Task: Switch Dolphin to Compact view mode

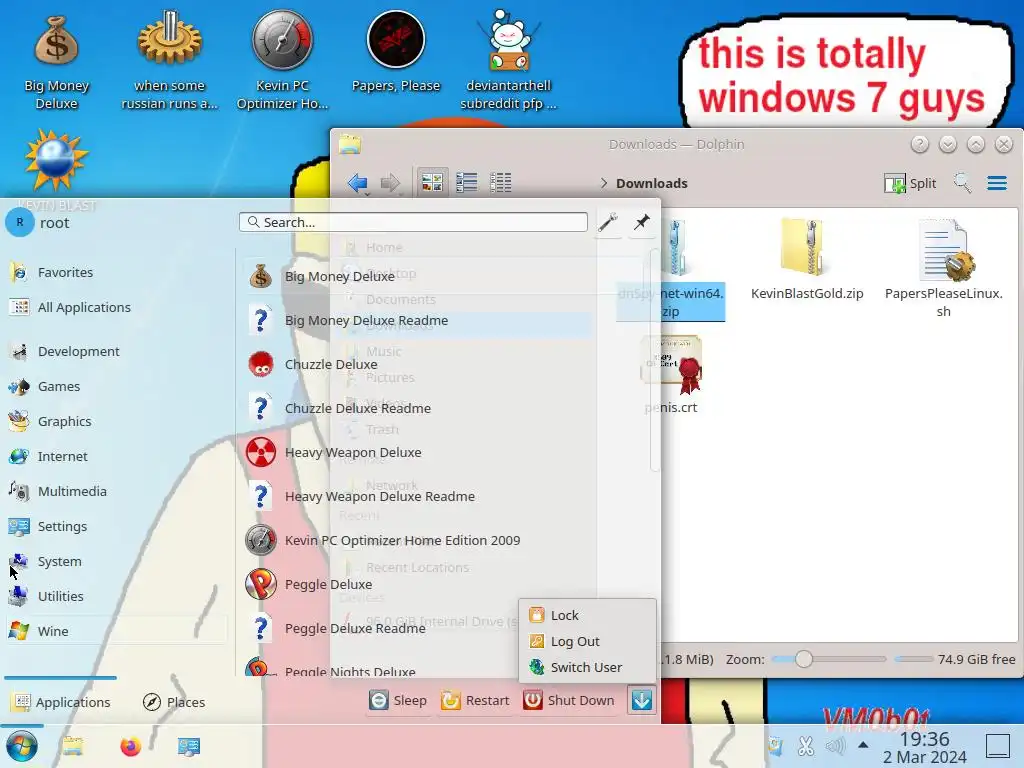Action: tap(466, 183)
